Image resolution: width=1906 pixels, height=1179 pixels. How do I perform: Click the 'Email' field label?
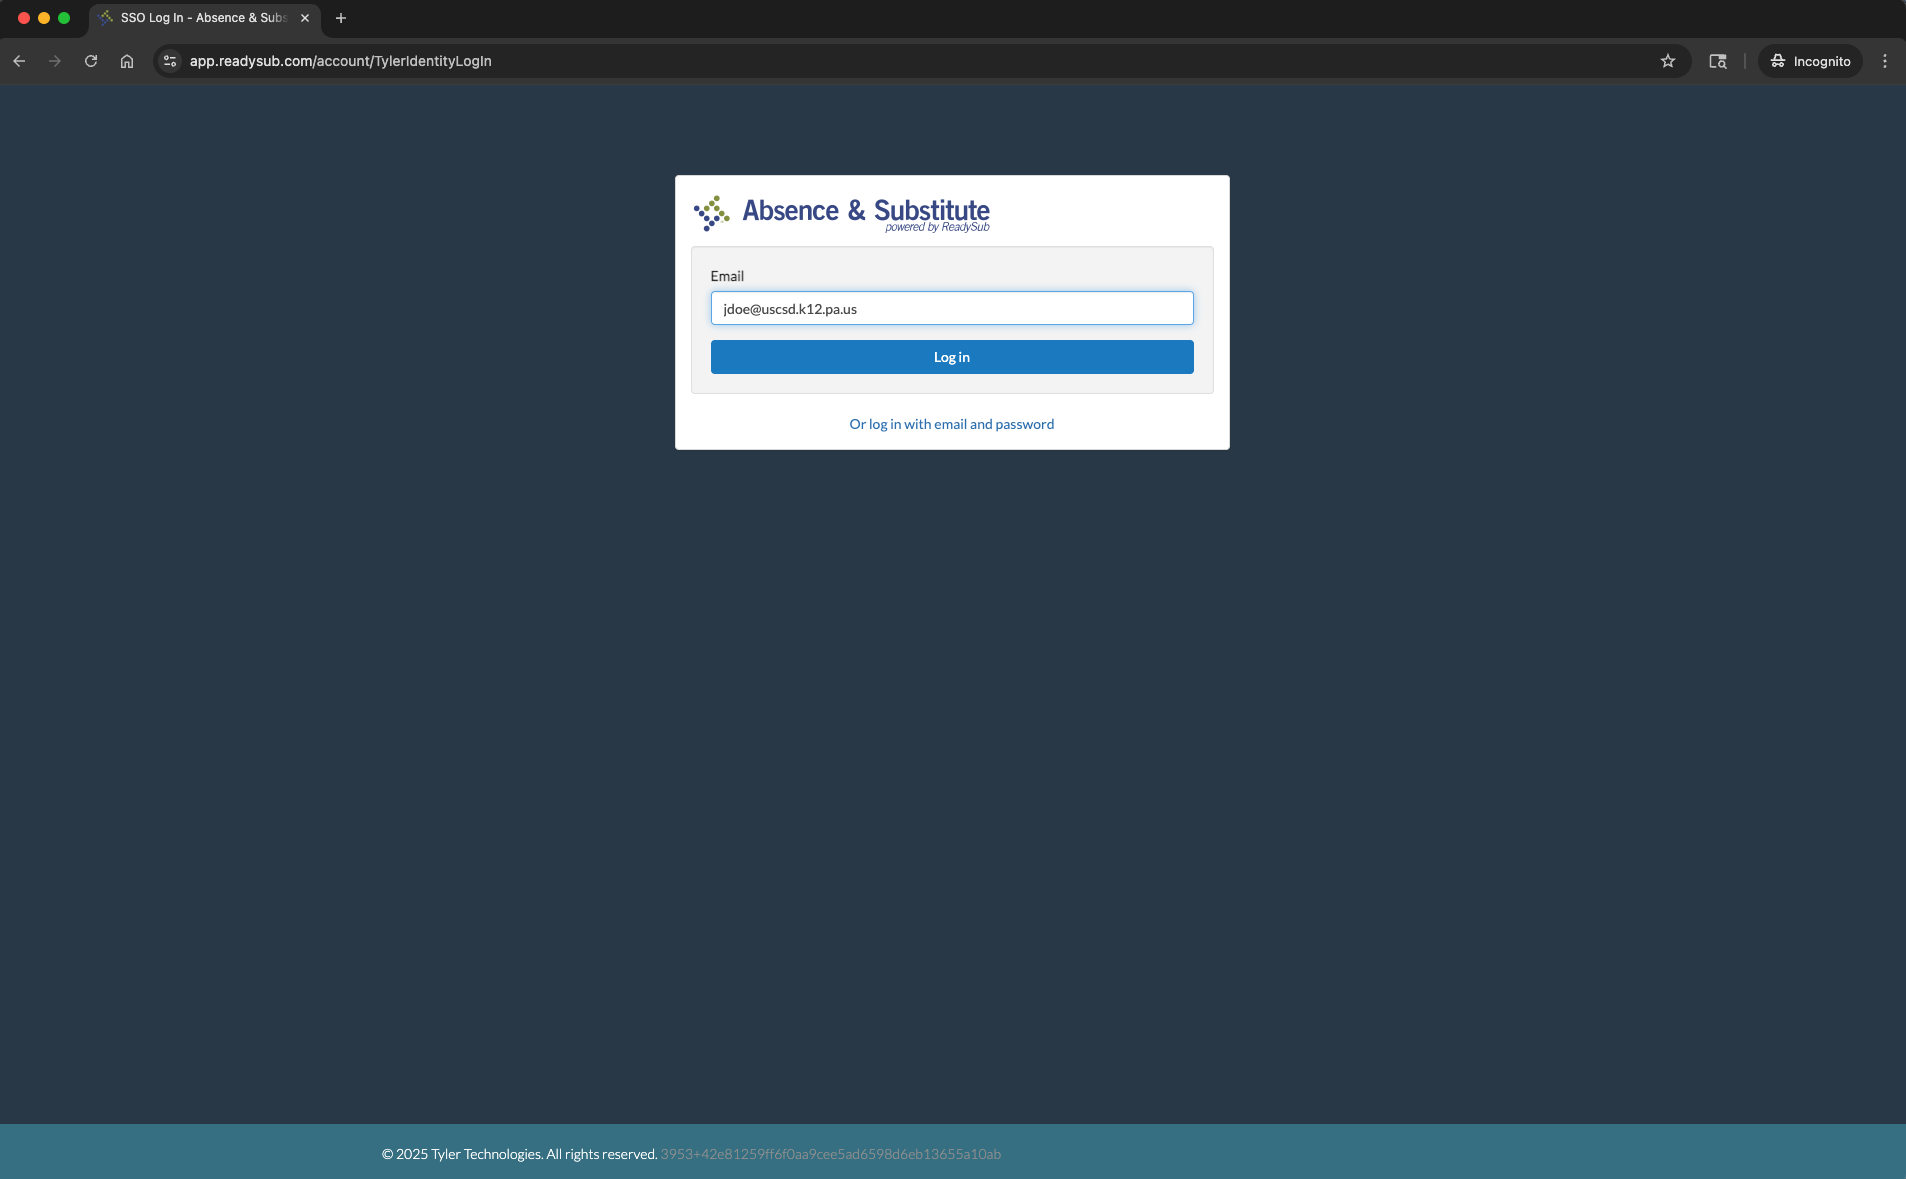727,276
